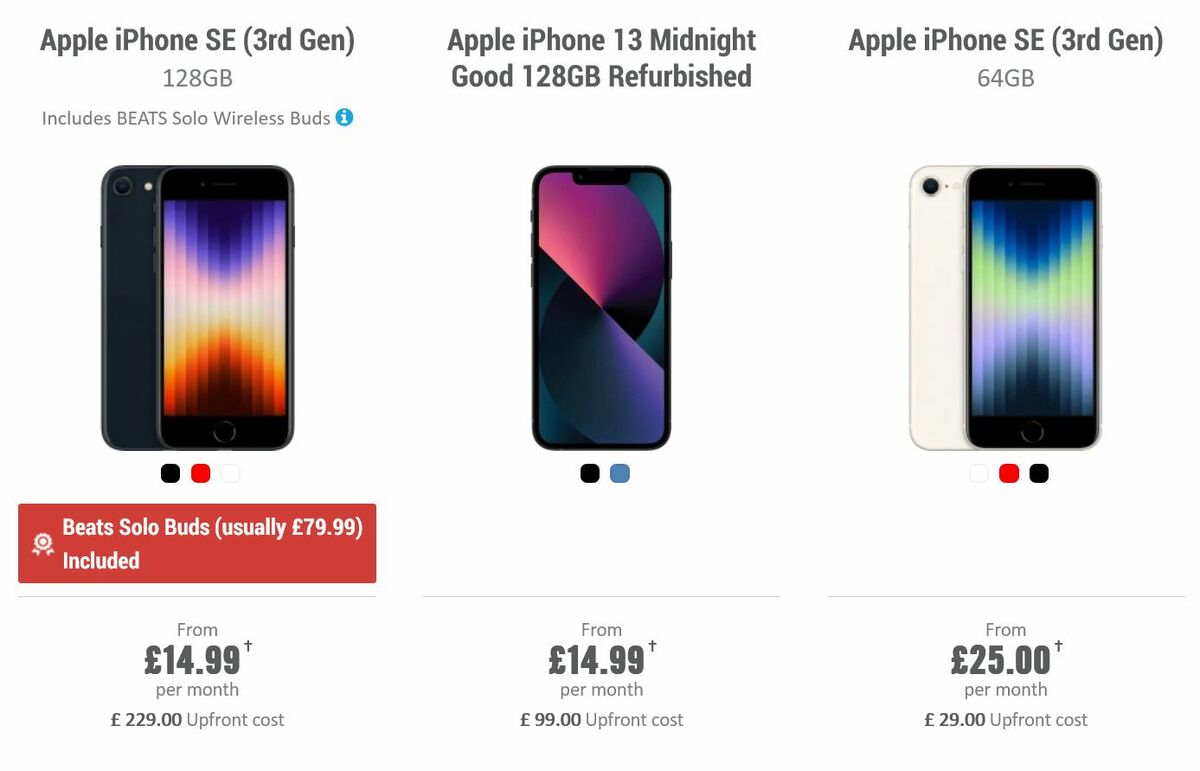Pick the white color swatch on iPhone SE 128GB
The height and width of the screenshot is (771, 1200).
(x=230, y=472)
